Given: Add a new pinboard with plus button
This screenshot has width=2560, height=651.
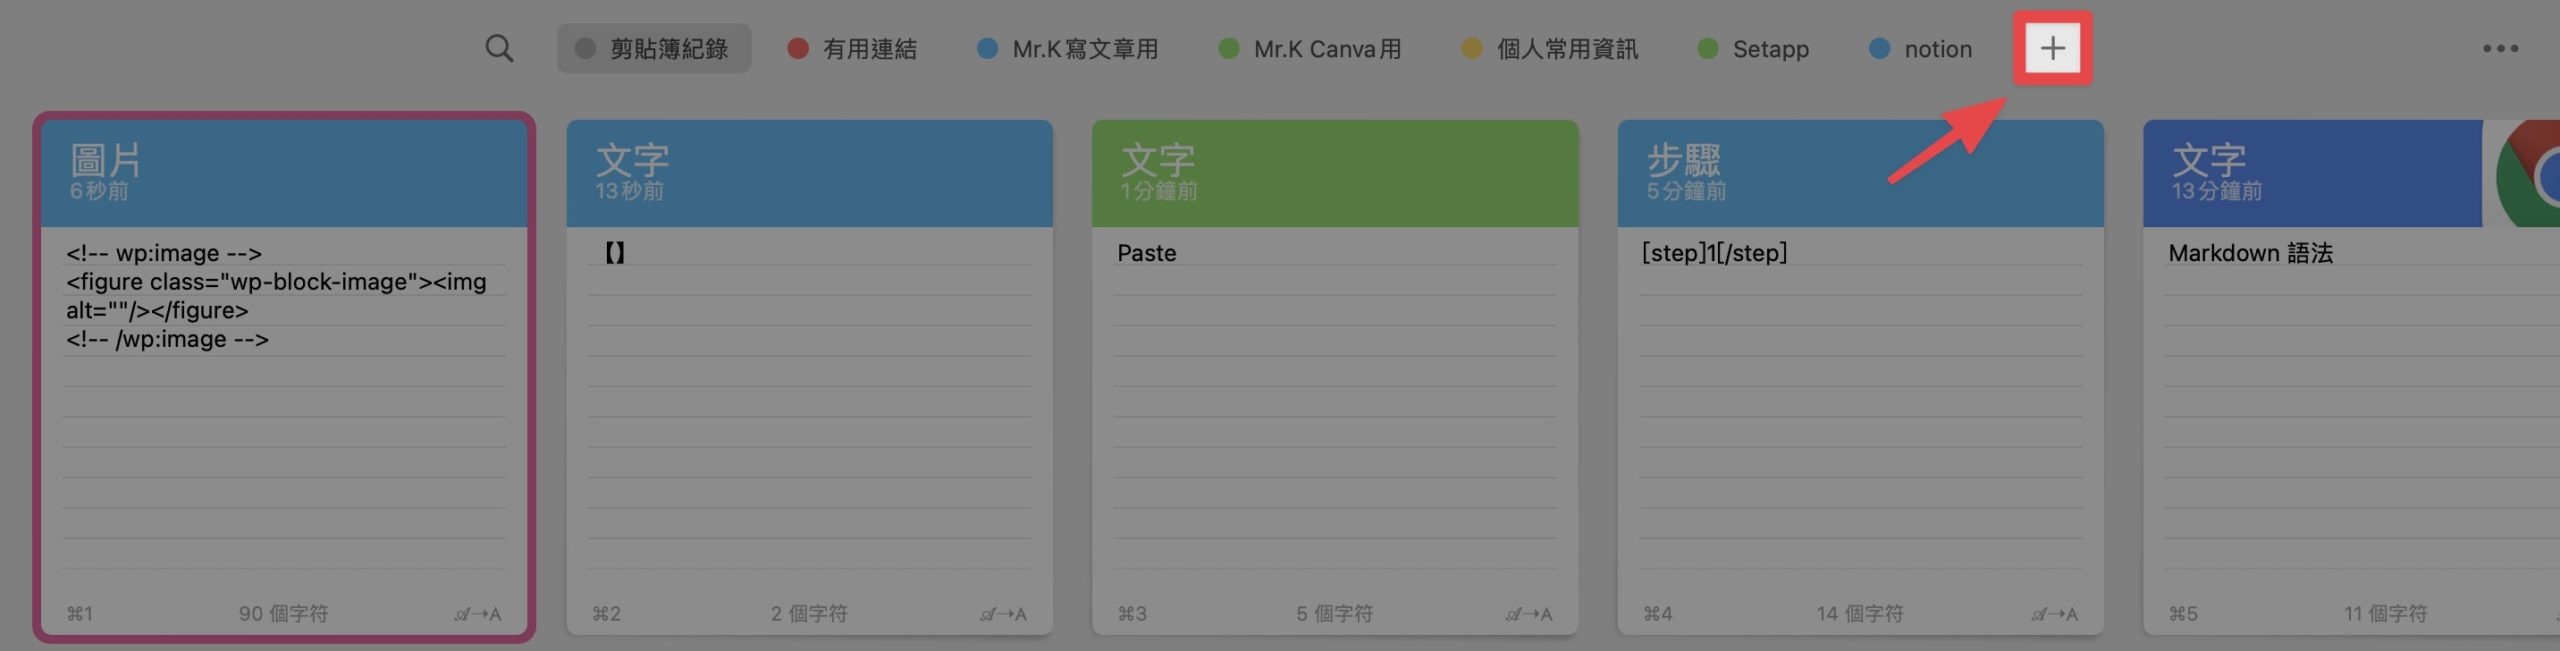Looking at the screenshot, I should click(x=2052, y=48).
